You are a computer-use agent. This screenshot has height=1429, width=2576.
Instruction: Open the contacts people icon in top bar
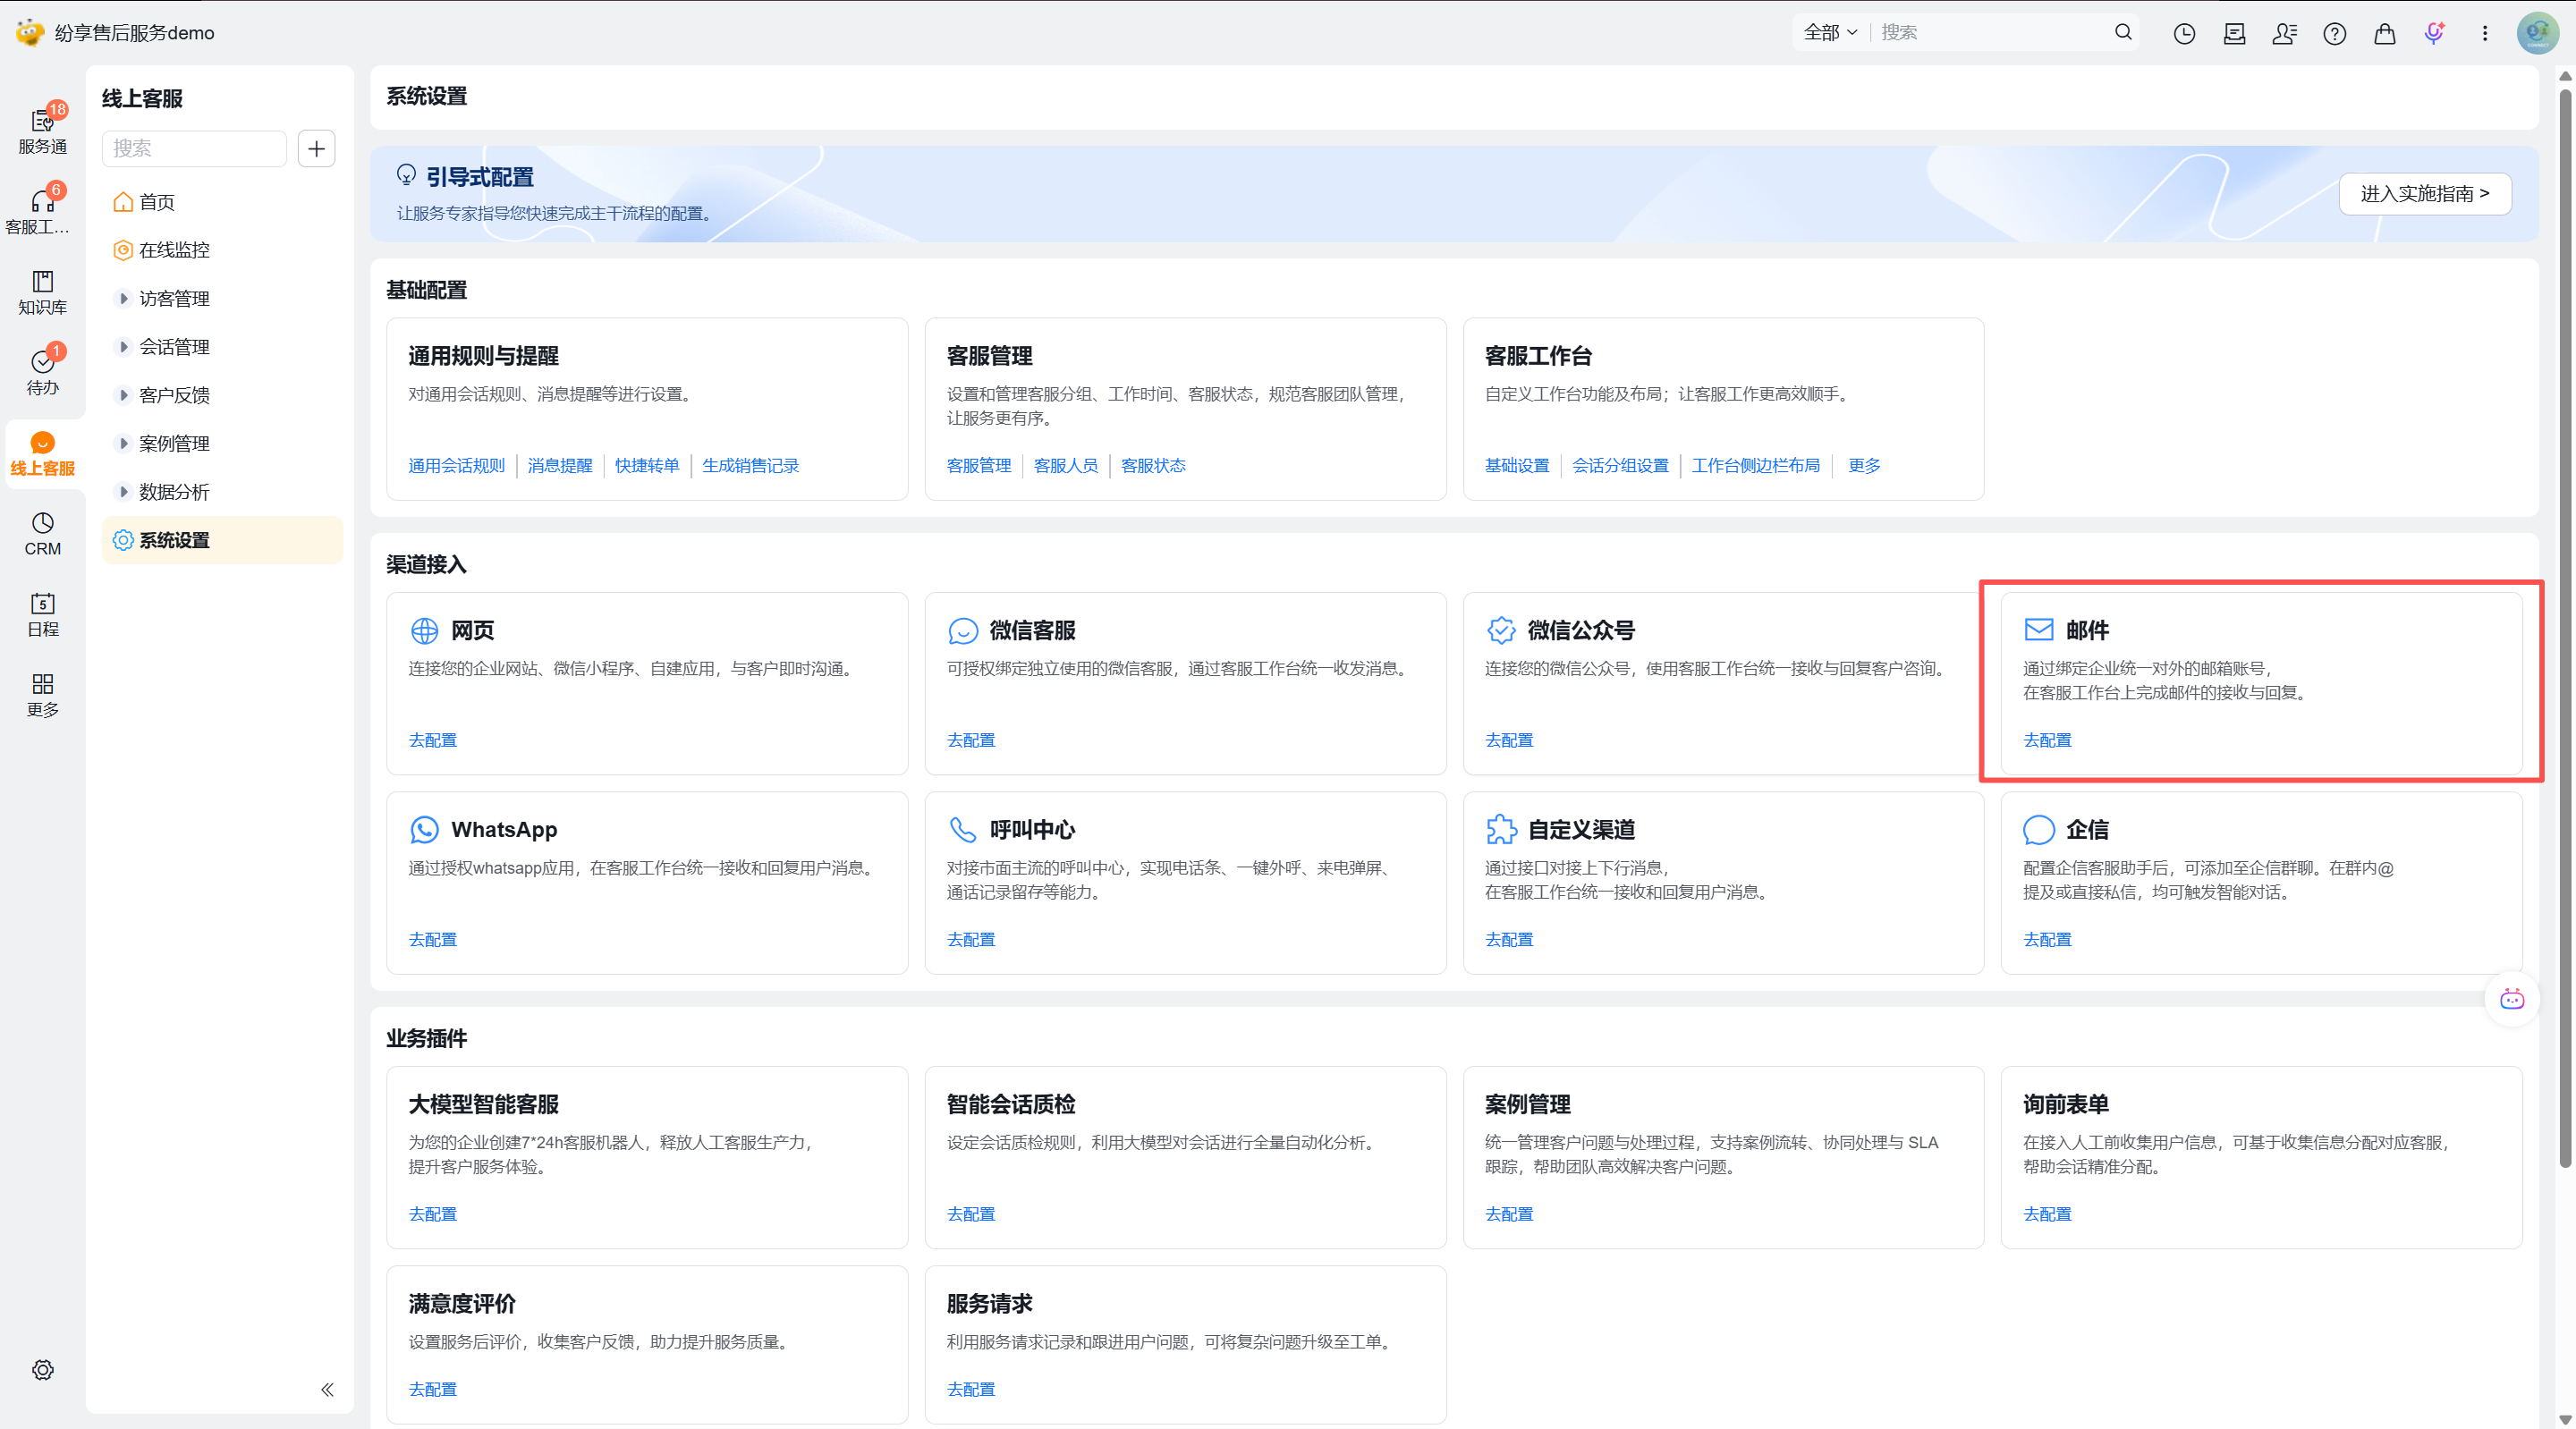(2284, 33)
